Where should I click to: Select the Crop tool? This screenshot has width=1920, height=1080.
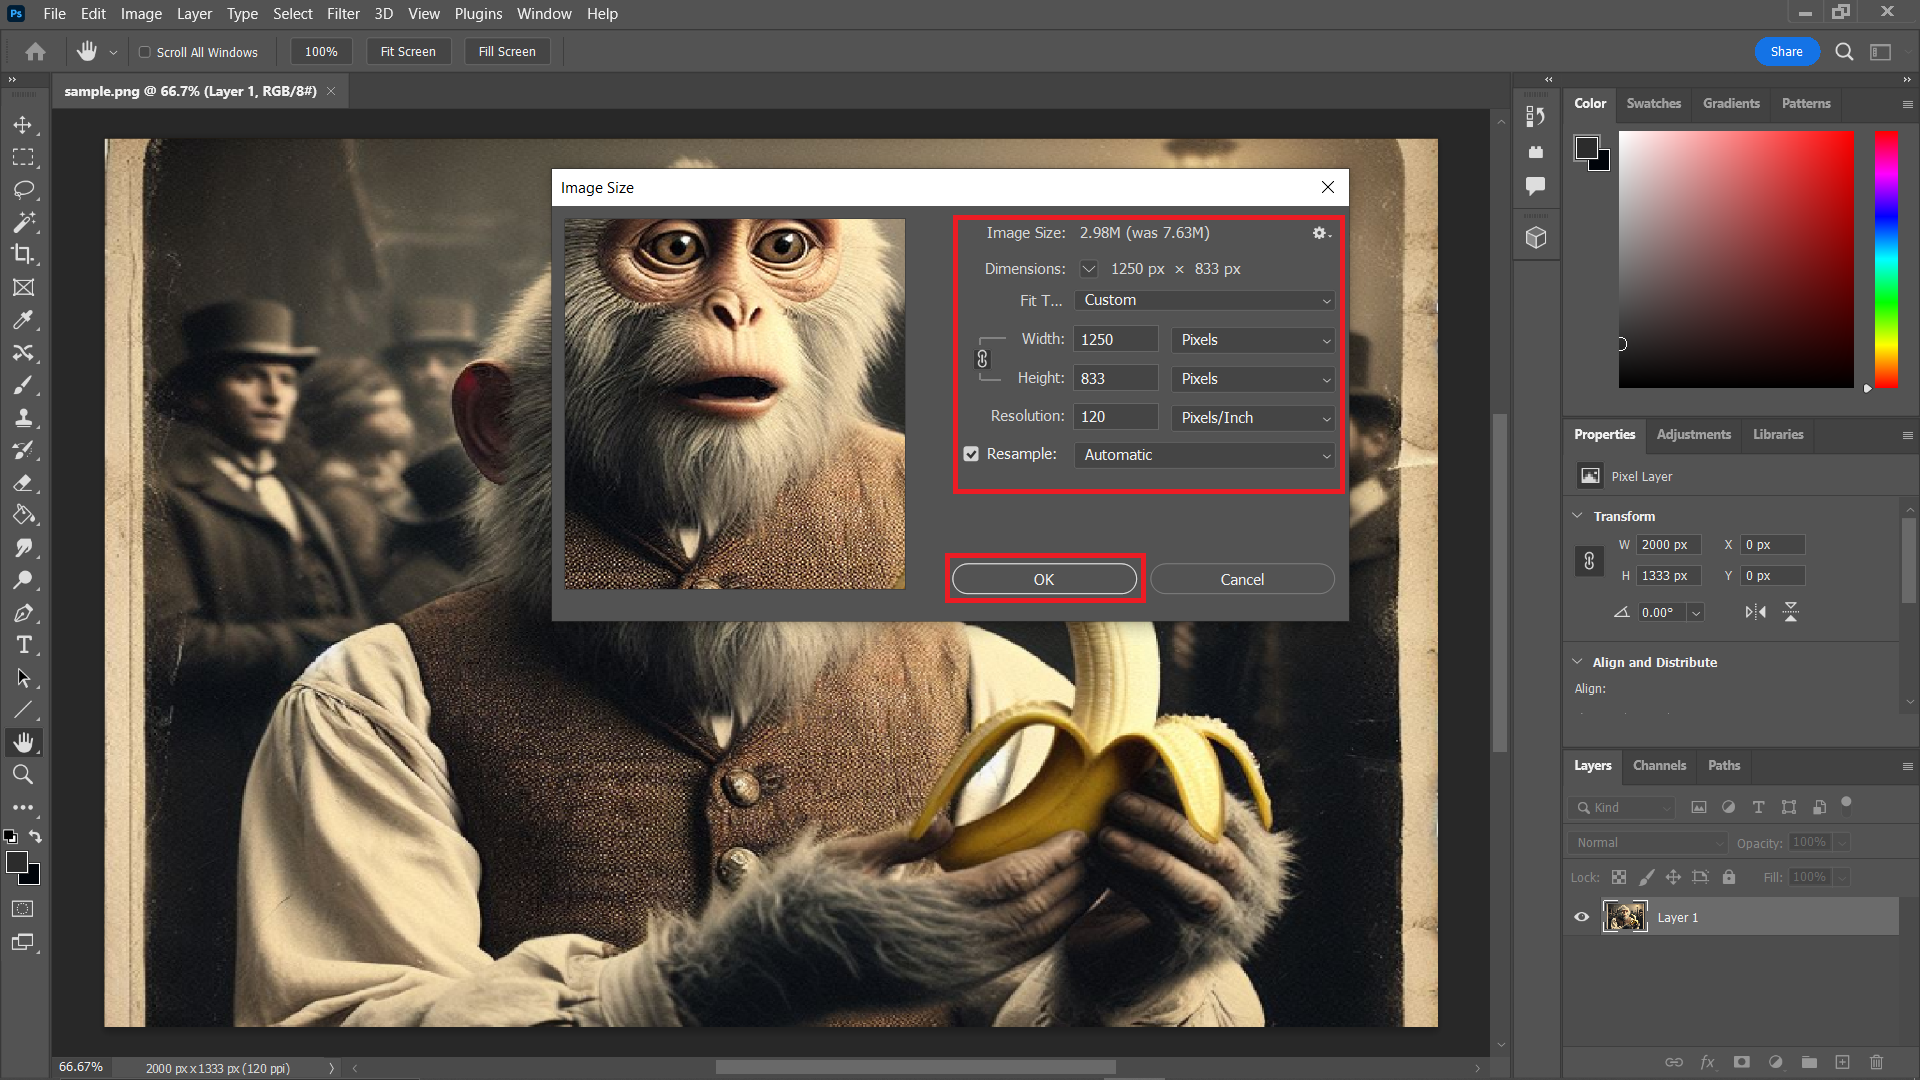click(x=24, y=254)
